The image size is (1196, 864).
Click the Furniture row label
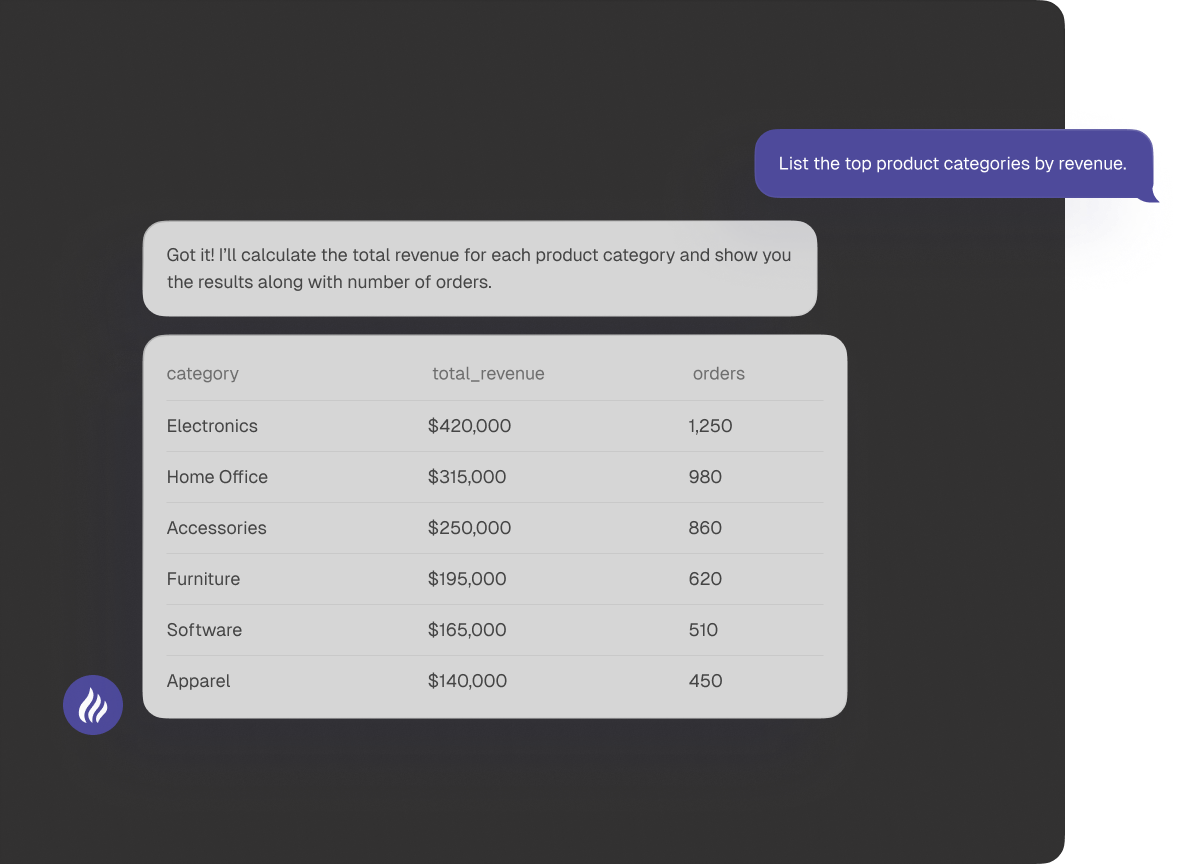point(203,579)
